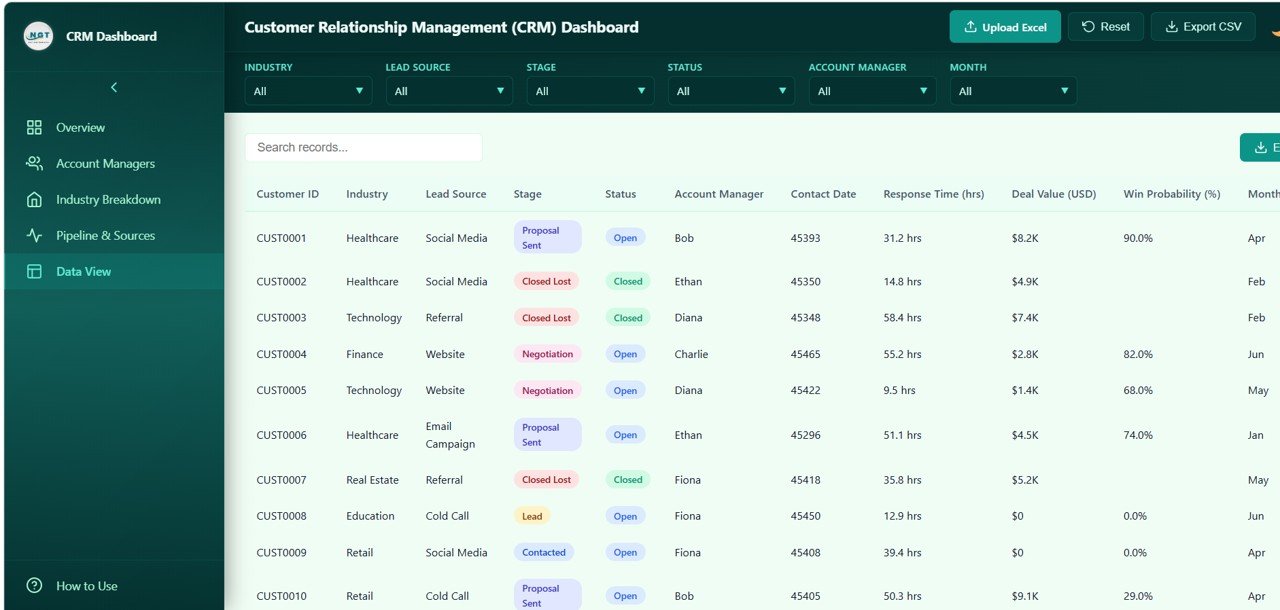Open Data View using the table icon
Image resolution: width=1280 pixels, height=610 pixels.
tap(35, 271)
